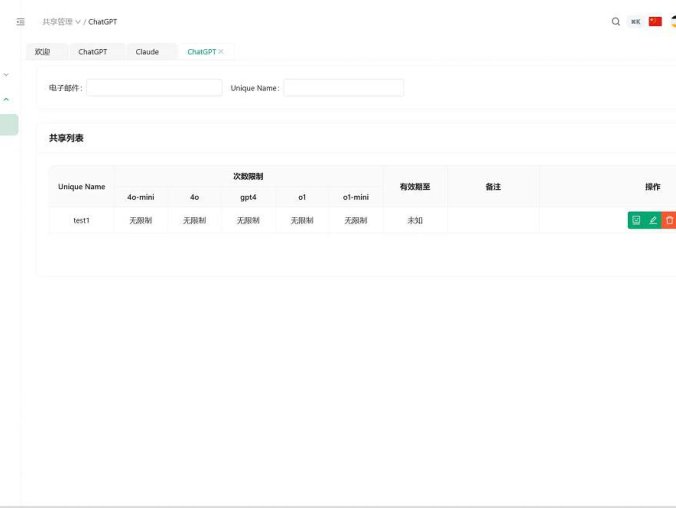This screenshot has width=676, height=508.
Task: Delete the test1 row with trash icon
Action: click(x=669, y=220)
